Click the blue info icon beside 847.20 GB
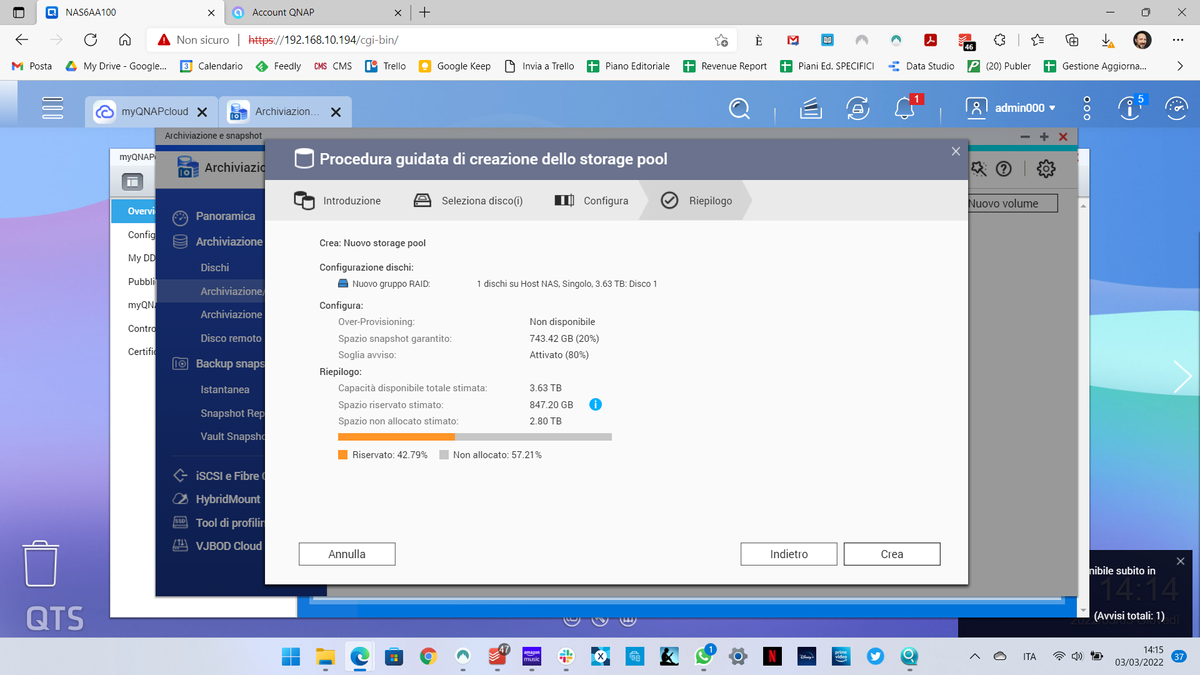This screenshot has width=1200, height=675. click(595, 405)
